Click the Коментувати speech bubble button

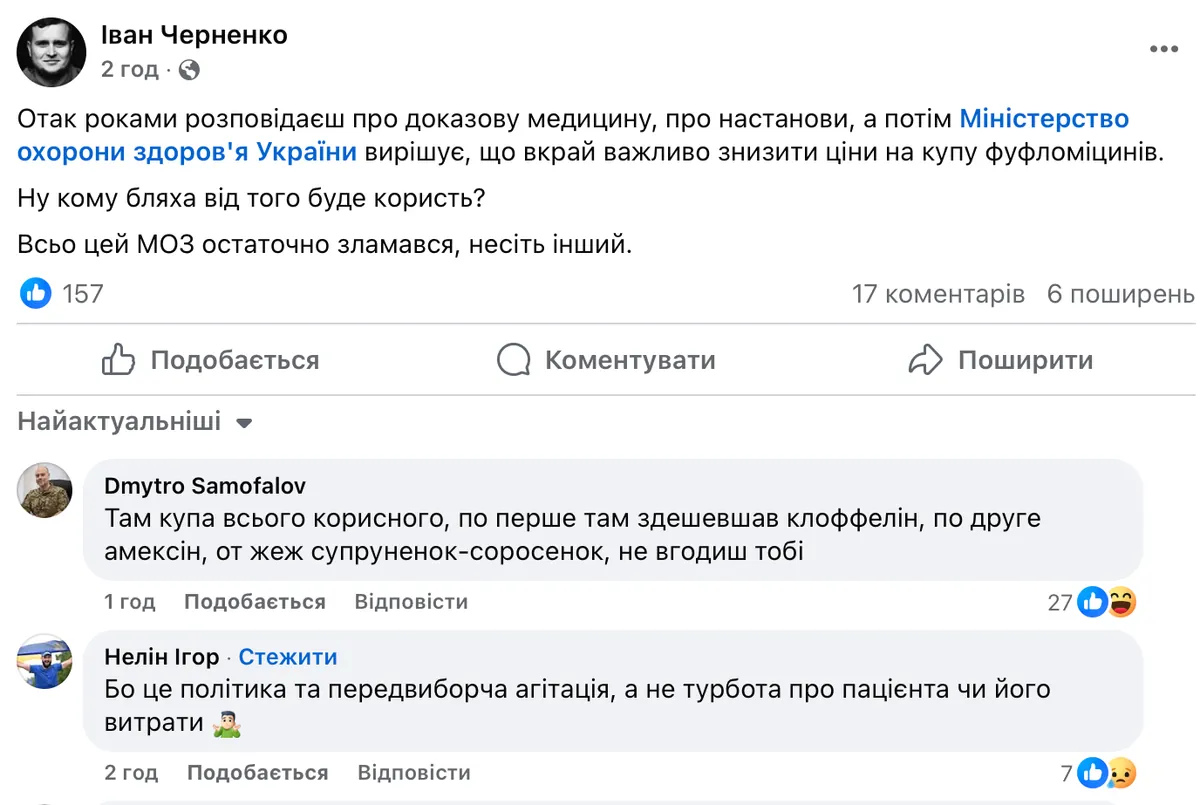(607, 360)
